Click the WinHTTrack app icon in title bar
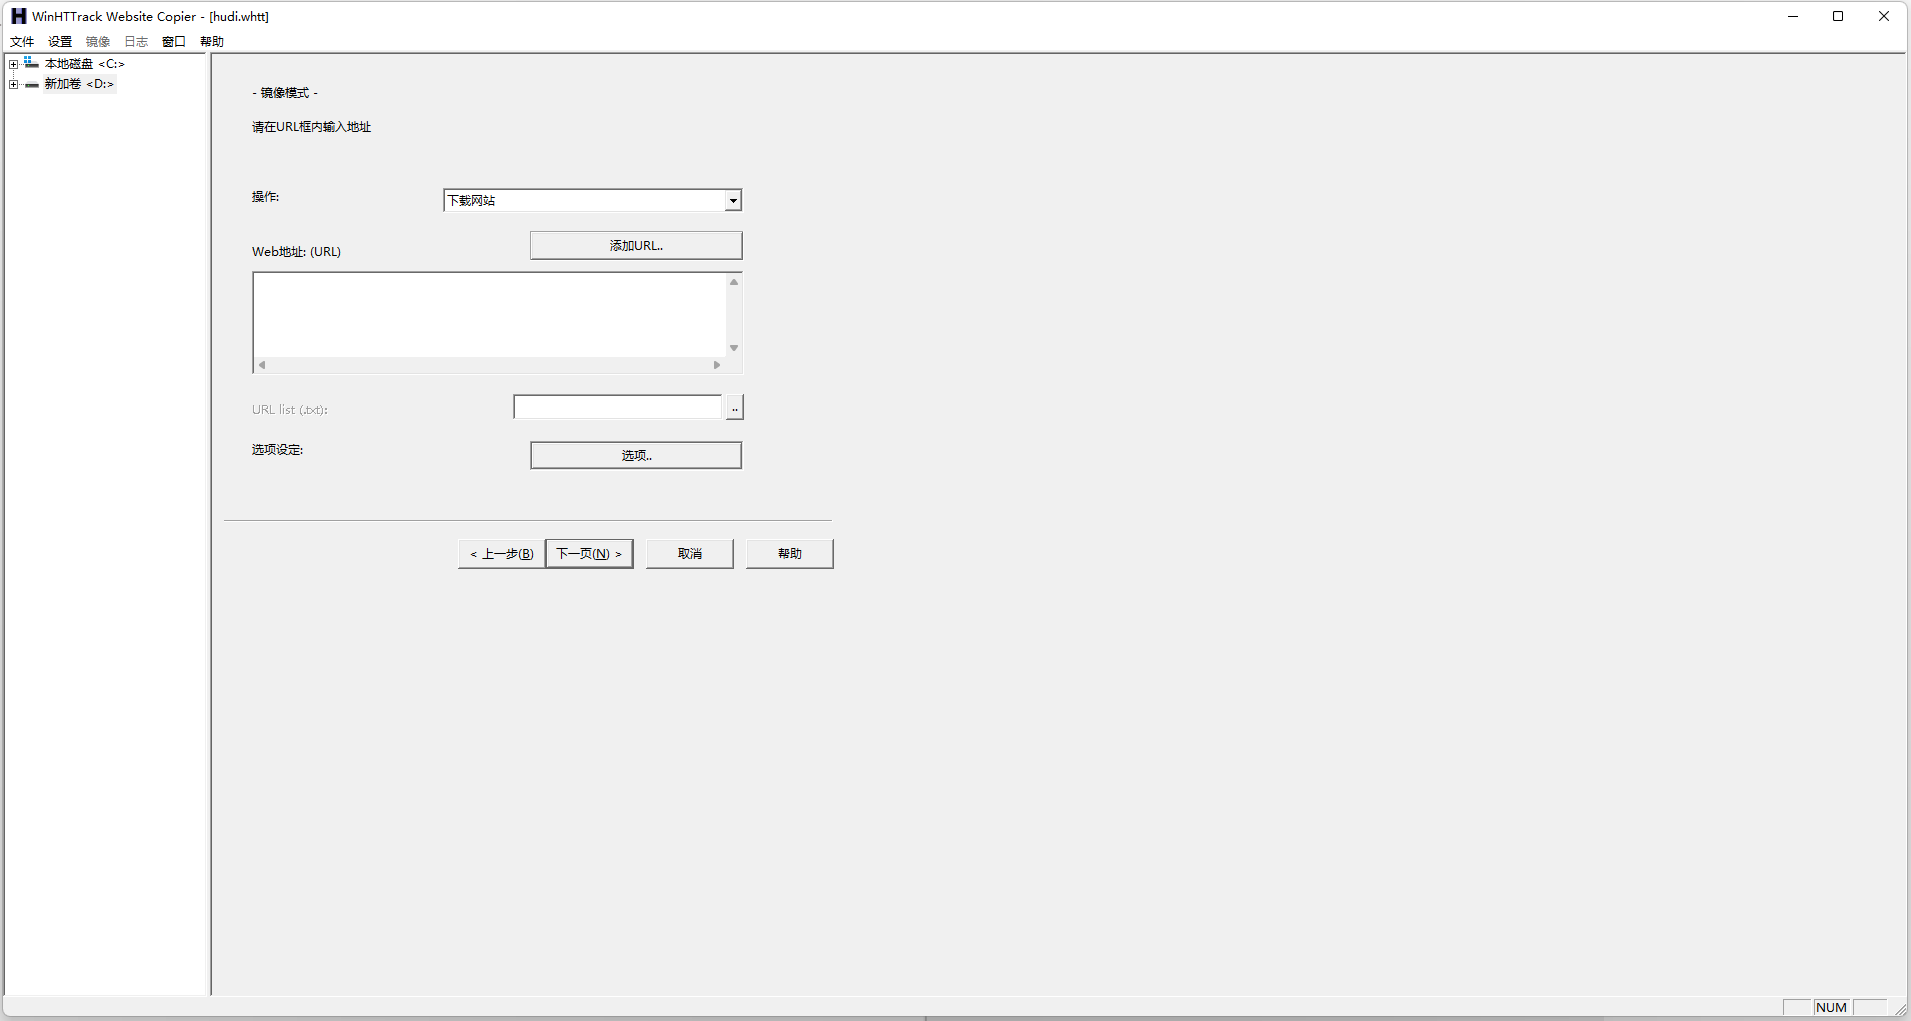 (x=18, y=16)
